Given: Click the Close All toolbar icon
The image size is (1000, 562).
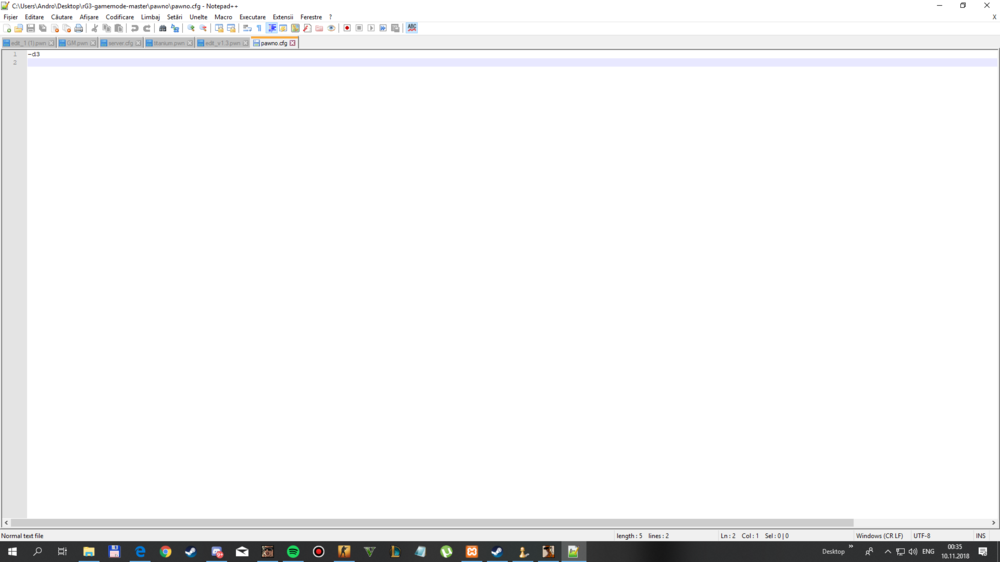Looking at the screenshot, I should pos(66,28).
